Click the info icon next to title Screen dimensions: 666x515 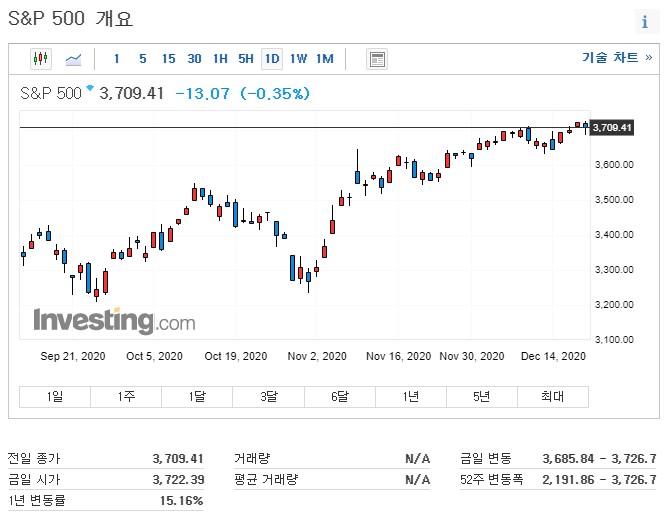(x=645, y=21)
